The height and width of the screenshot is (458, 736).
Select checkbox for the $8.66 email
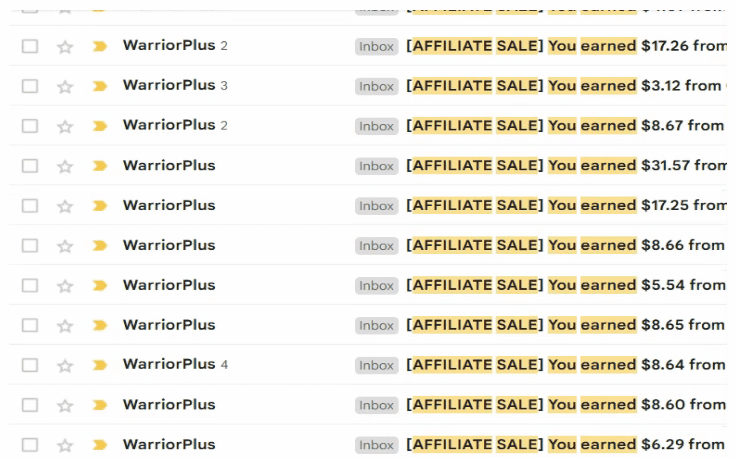[30, 246]
